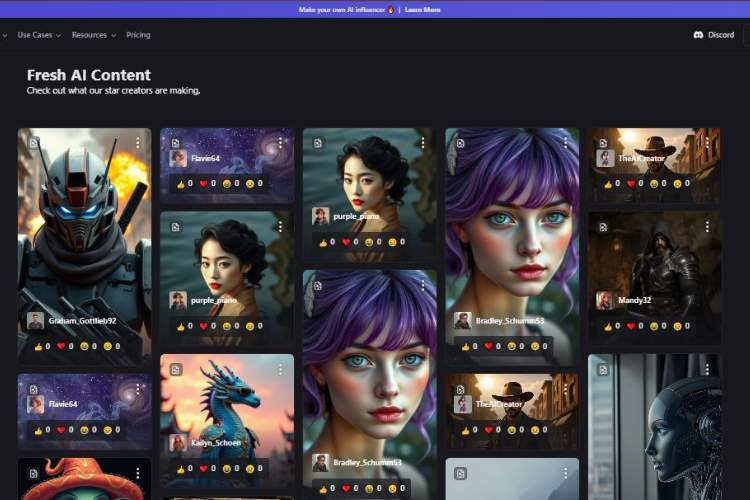Viewport: 750px width, 500px height.
Task: Open three-dot menu on Mandy32's card
Action: coord(707,227)
